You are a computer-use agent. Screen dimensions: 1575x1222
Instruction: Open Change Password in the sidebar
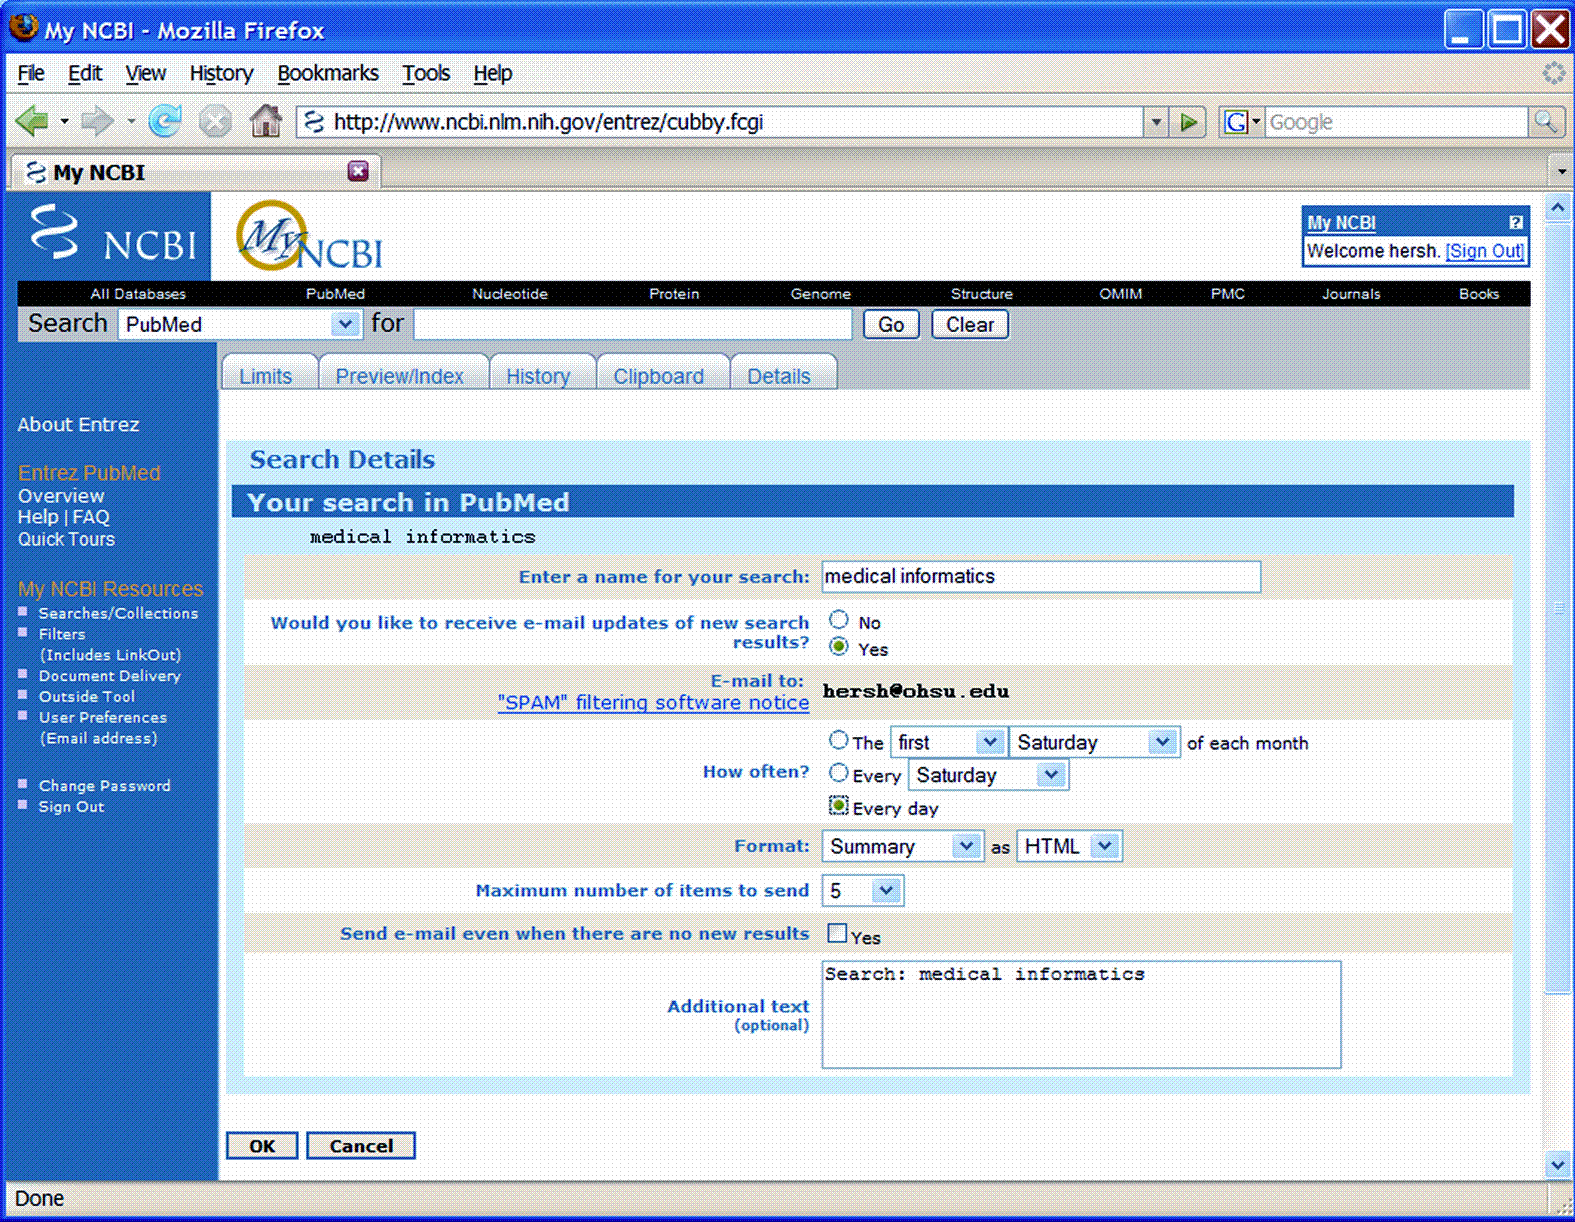coord(104,785)
